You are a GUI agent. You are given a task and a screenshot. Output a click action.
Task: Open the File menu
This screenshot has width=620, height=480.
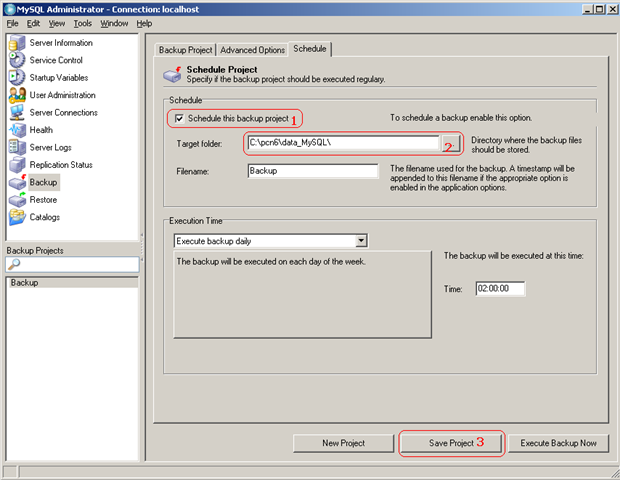tap(12, 24)
